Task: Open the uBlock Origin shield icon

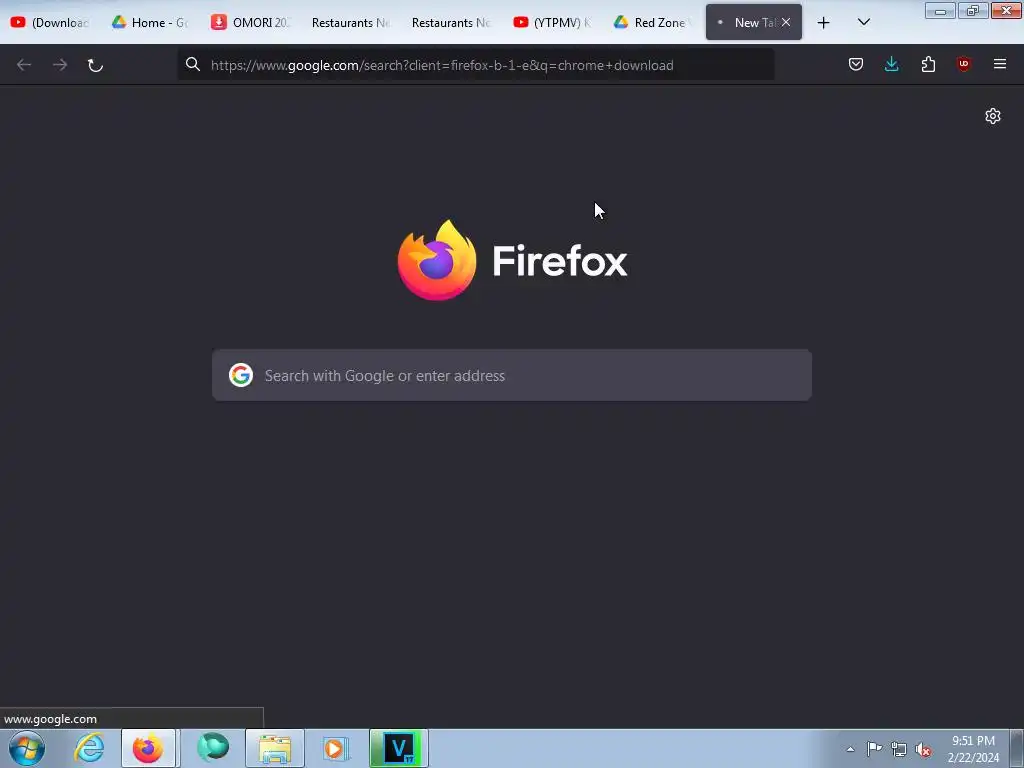Action: pyautogui.click(x=963, y=64)
